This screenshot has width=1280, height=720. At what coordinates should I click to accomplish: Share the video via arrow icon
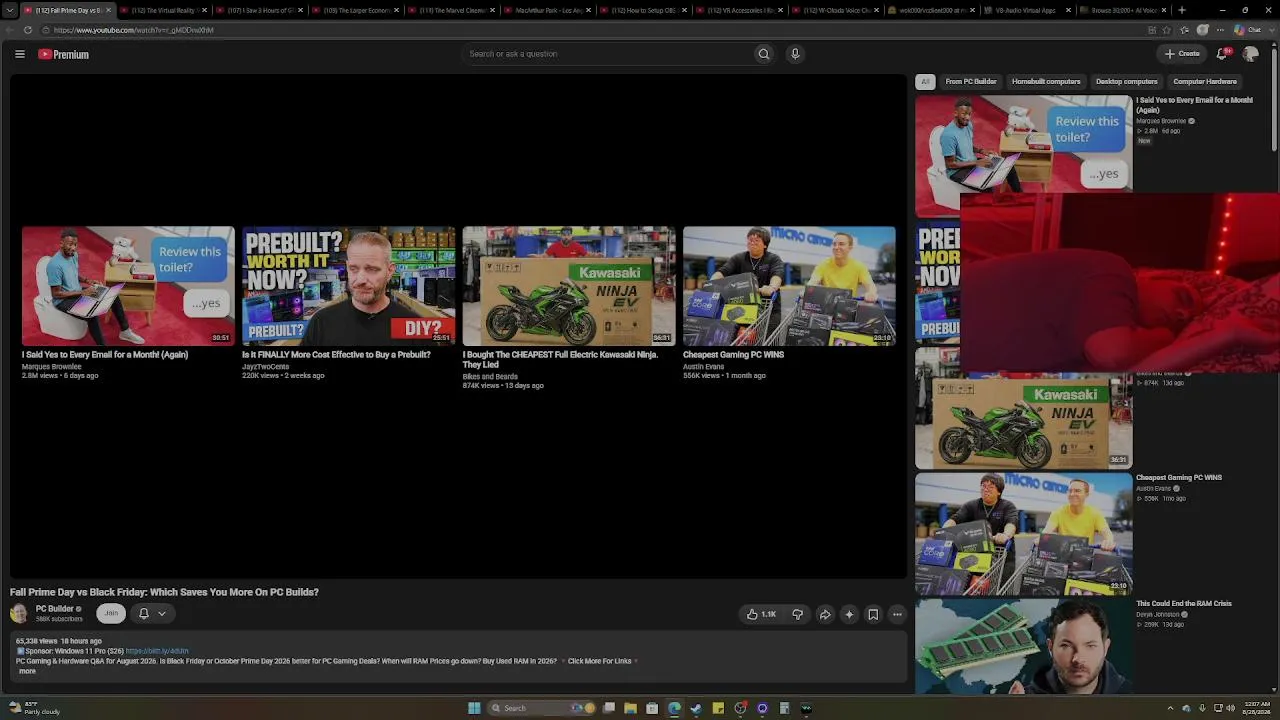(x=825, y=614)
